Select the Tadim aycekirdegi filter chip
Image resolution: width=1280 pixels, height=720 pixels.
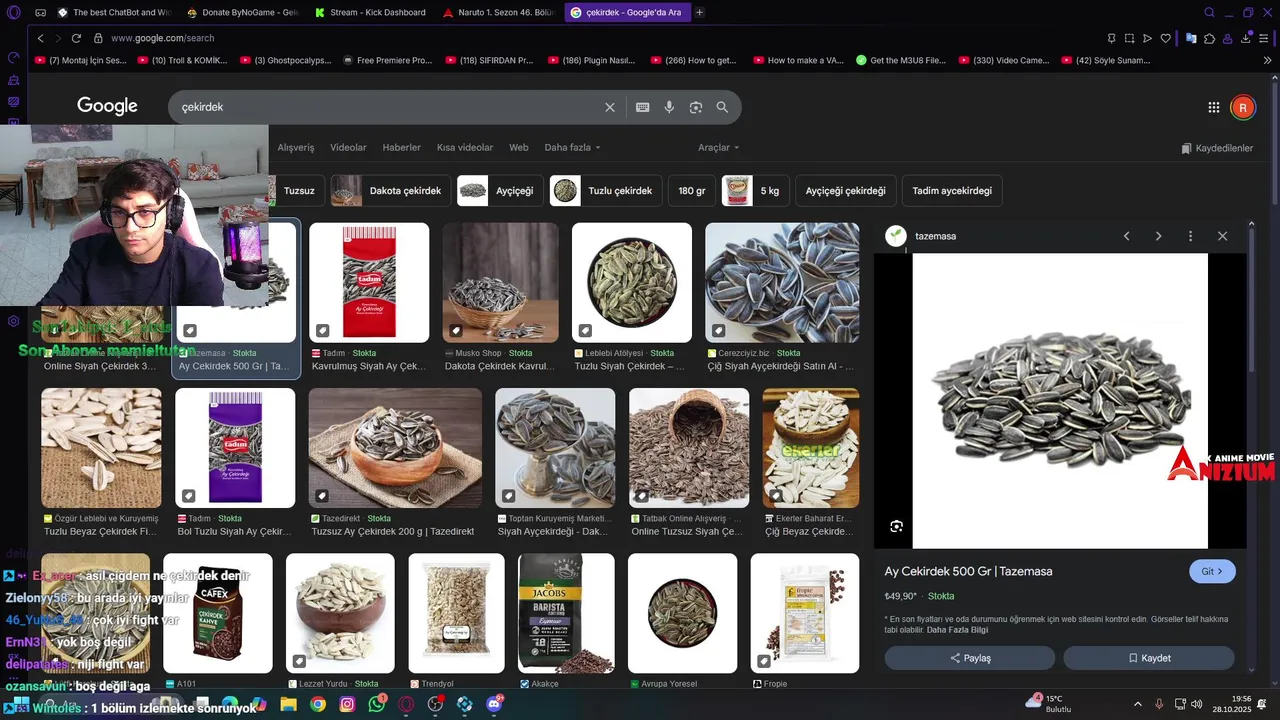pyautogui.click(x=952, y=191)
